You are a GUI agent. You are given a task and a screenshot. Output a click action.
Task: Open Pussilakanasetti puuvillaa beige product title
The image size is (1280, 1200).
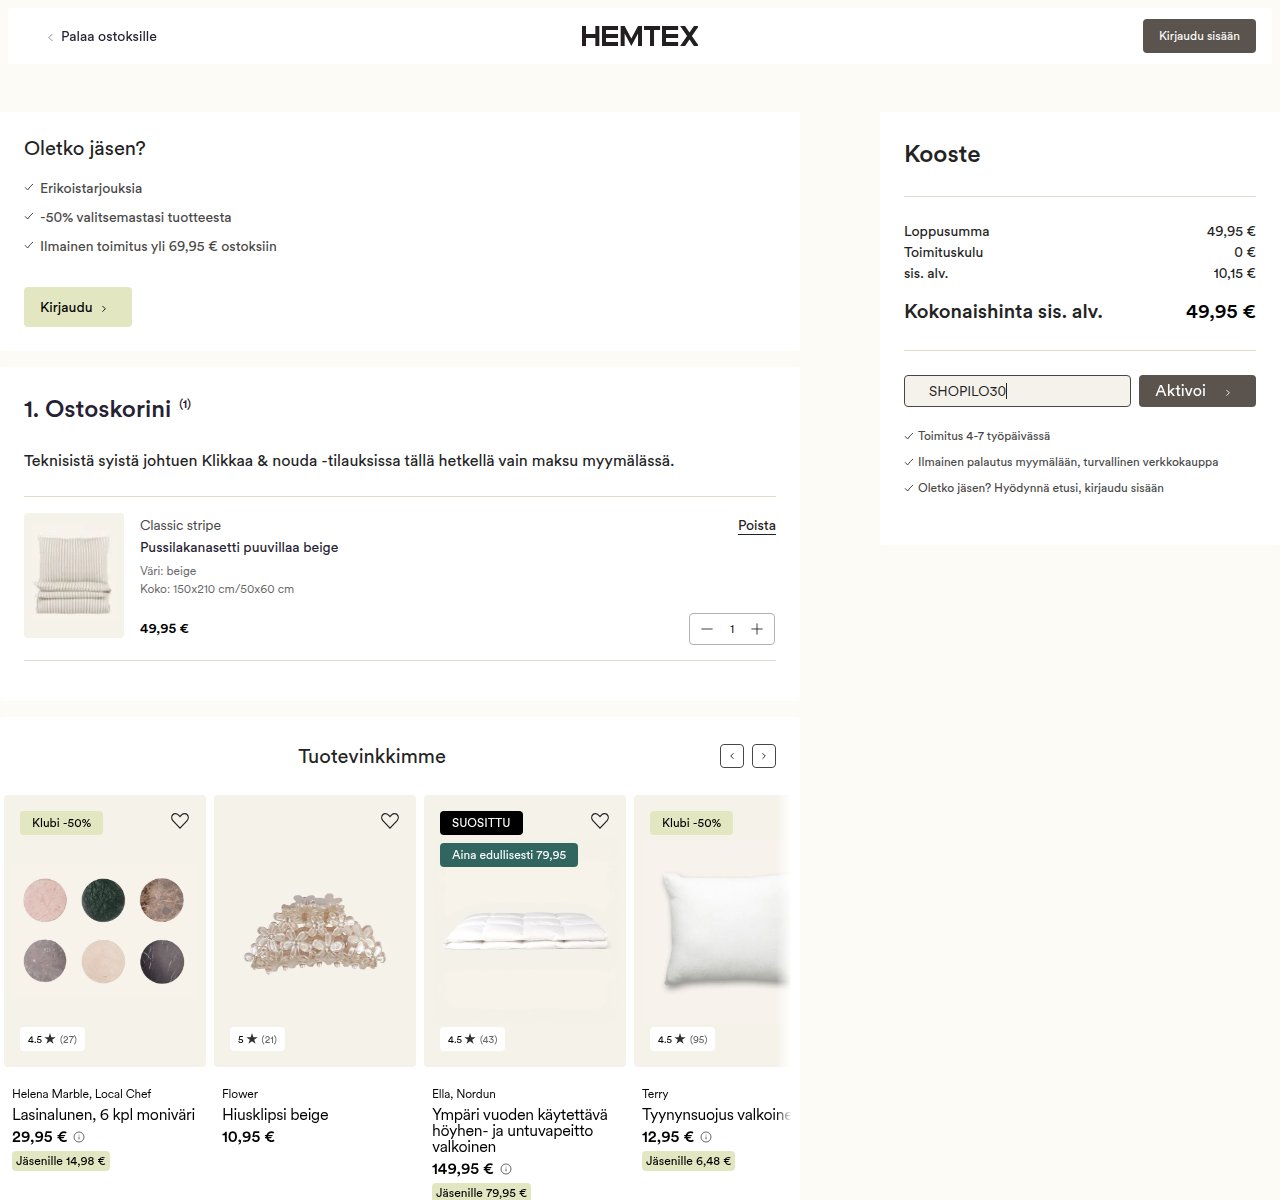click(239, 547)
